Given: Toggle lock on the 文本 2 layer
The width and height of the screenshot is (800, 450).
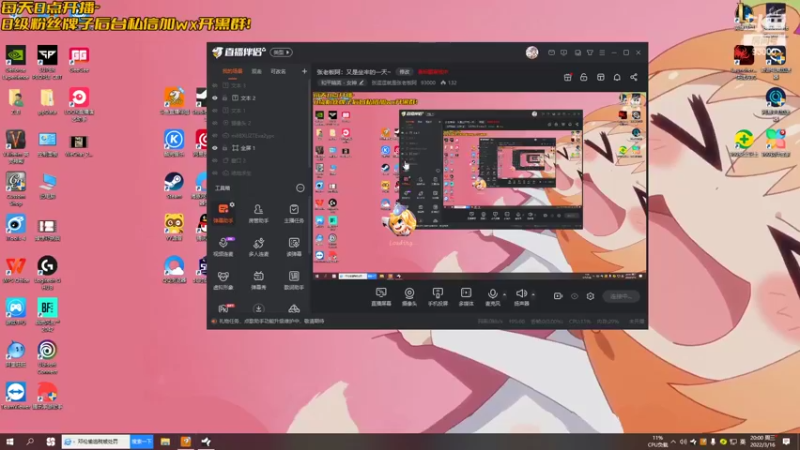Looking at the screenshot, I should coord(224,98).
